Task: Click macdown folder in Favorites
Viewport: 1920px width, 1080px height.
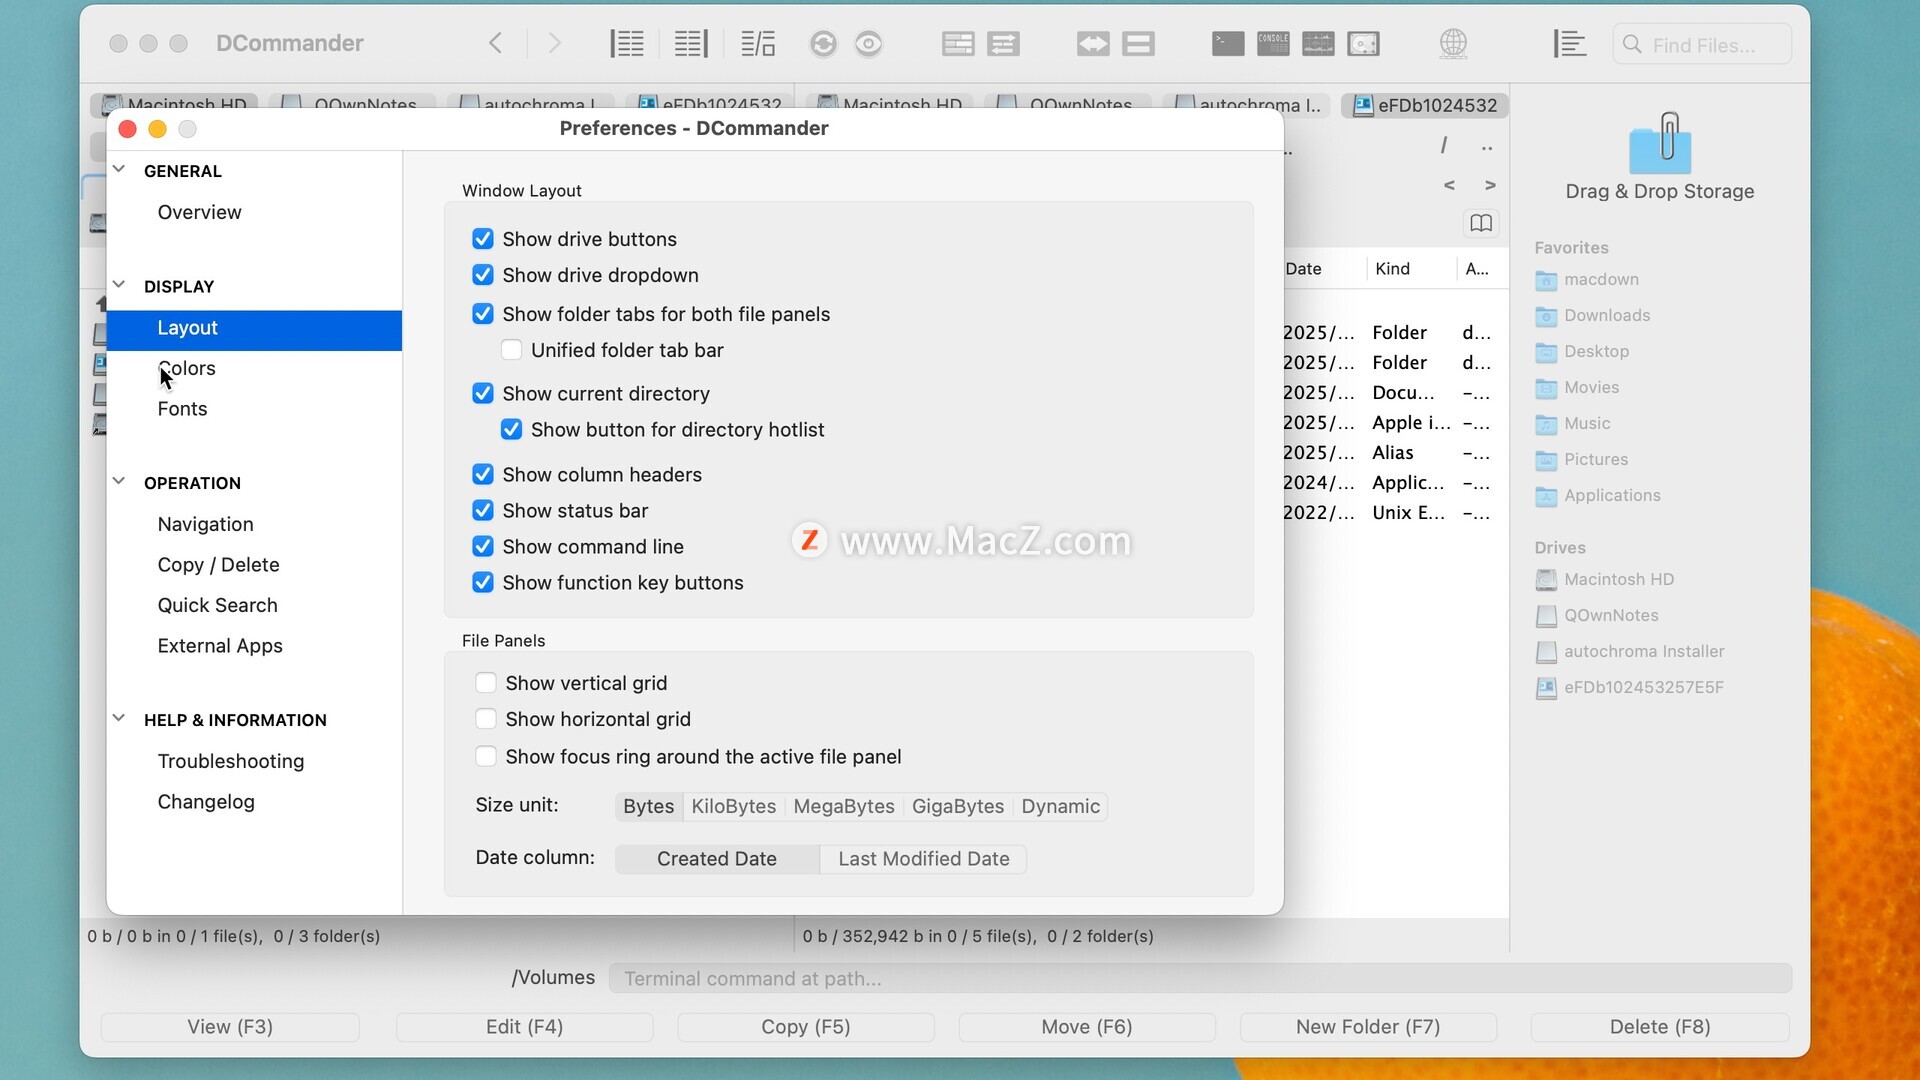Action: tap(1601, 279)
